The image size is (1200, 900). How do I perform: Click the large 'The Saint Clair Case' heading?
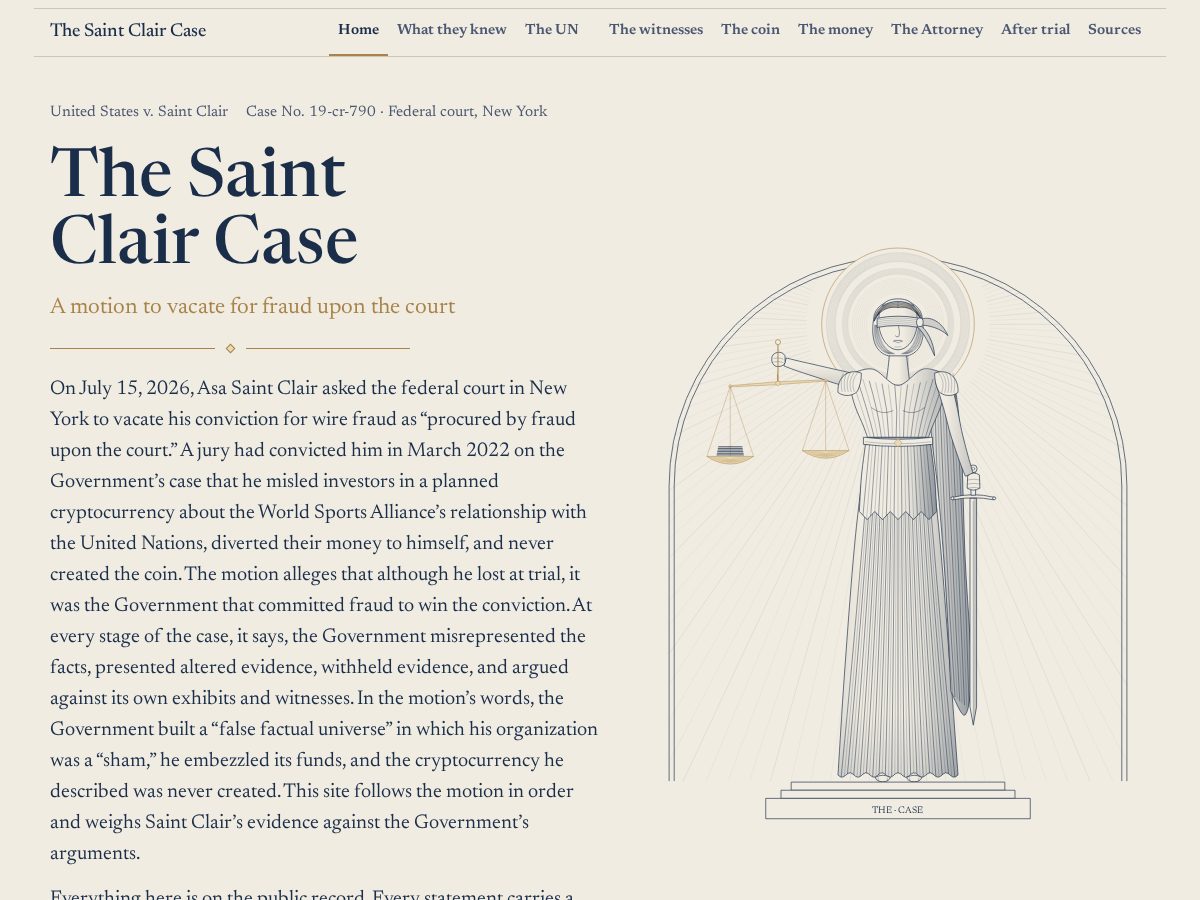coord(204,207)
